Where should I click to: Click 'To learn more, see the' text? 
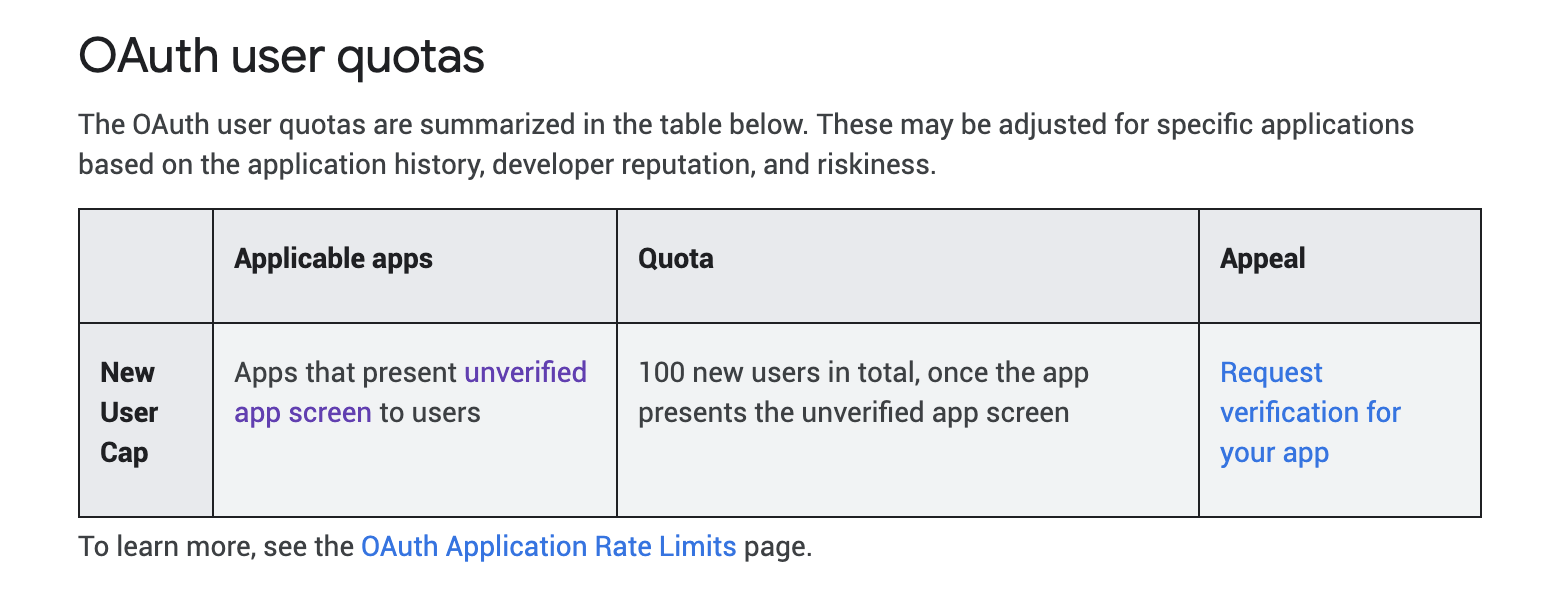pyautogui.click(x=217, y=547)
